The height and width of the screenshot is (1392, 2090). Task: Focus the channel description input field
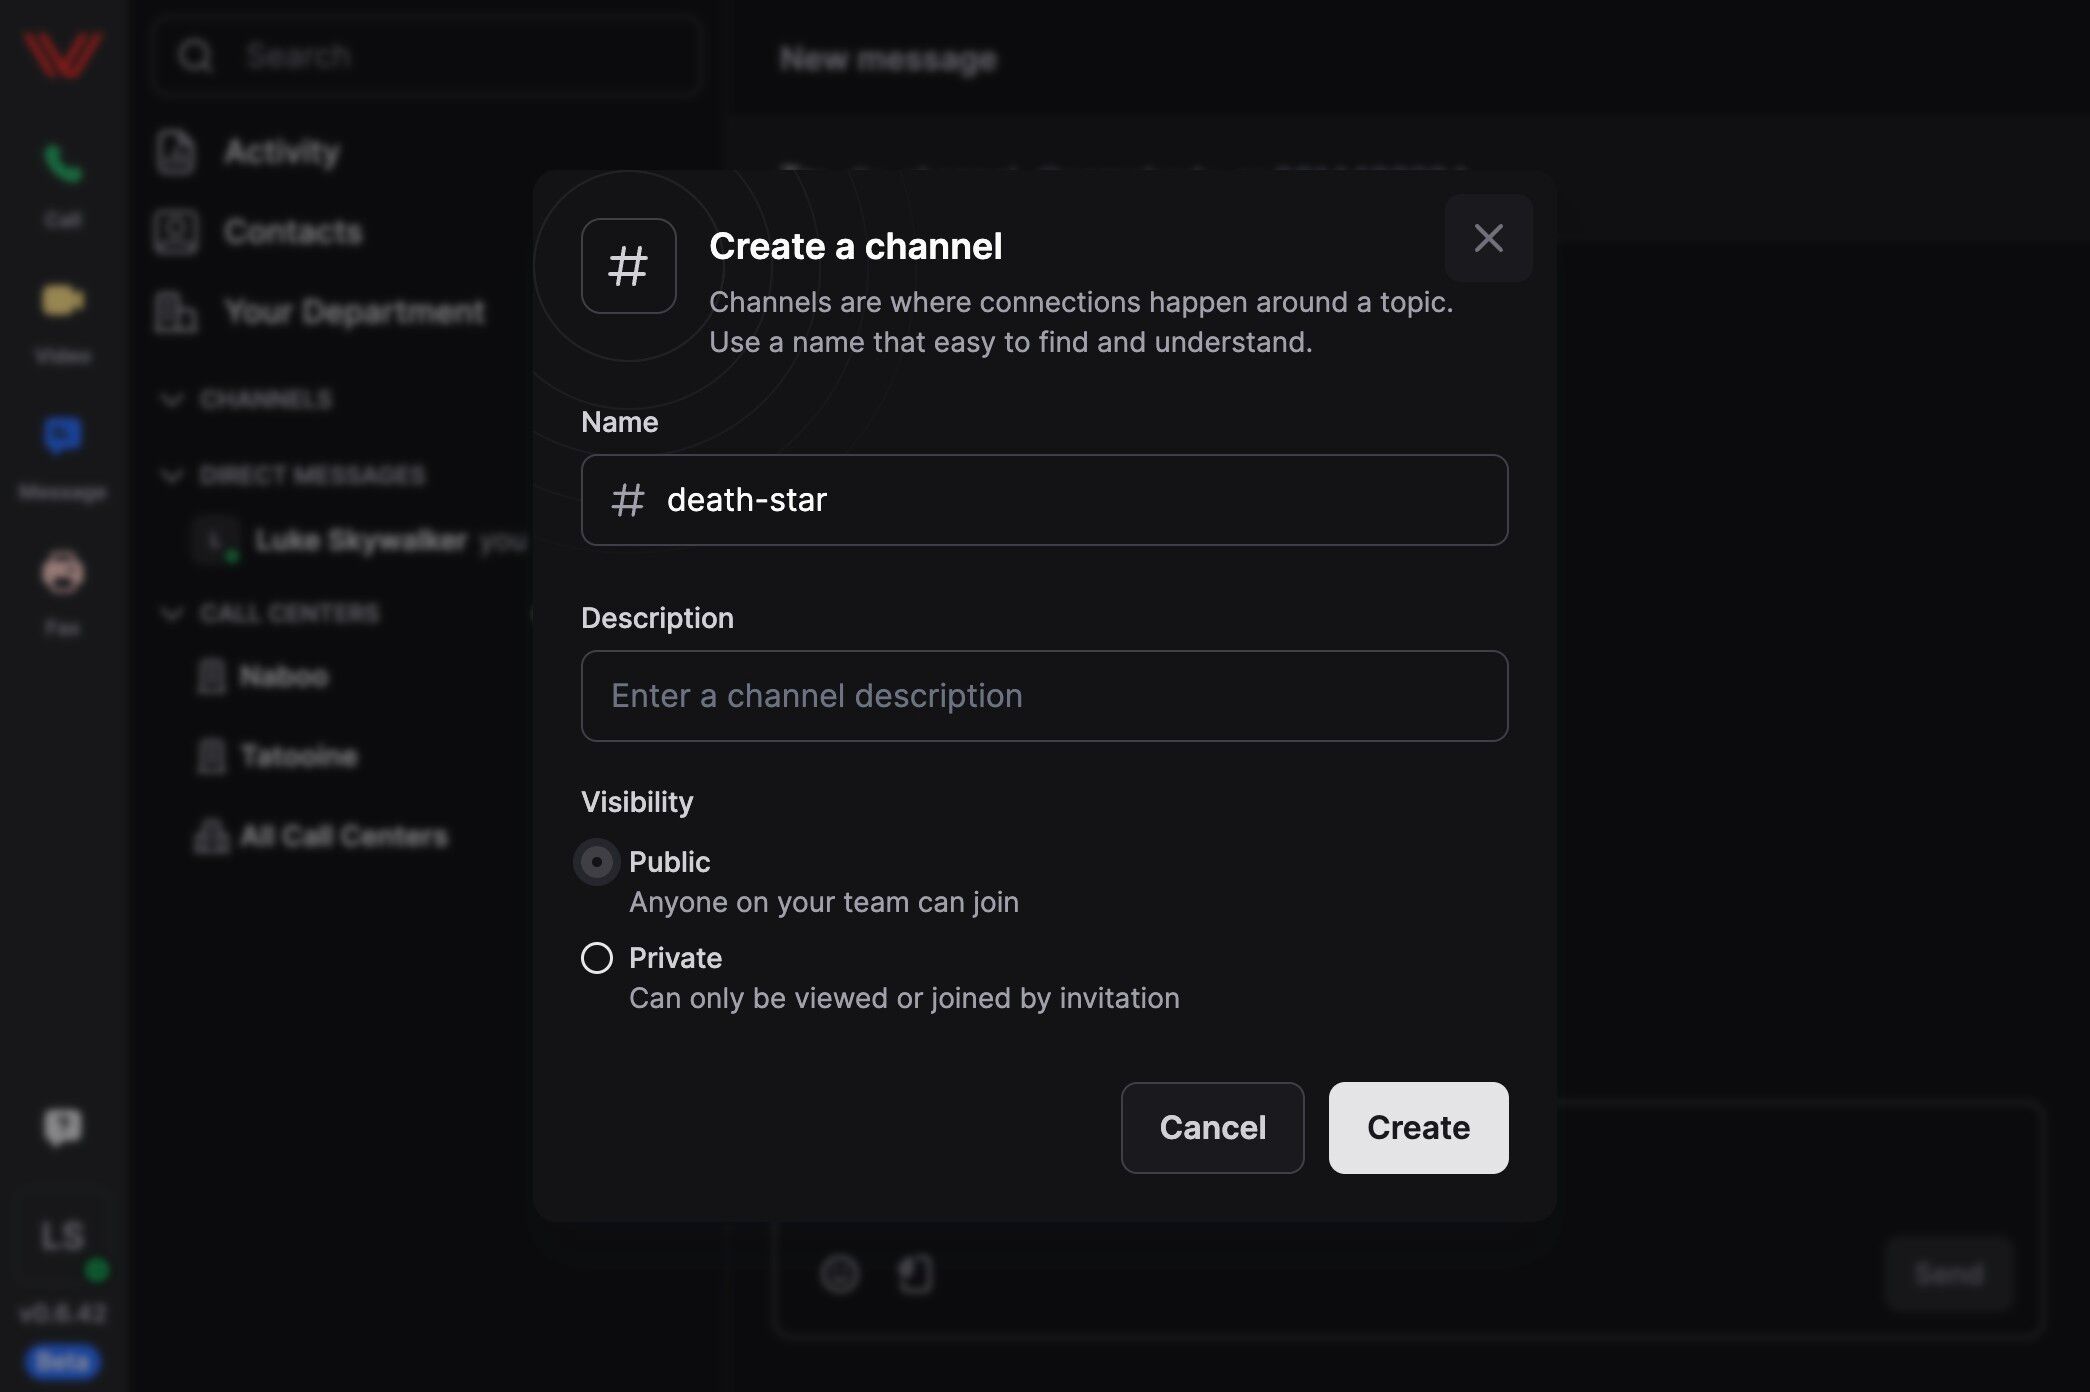(1044, 696)
